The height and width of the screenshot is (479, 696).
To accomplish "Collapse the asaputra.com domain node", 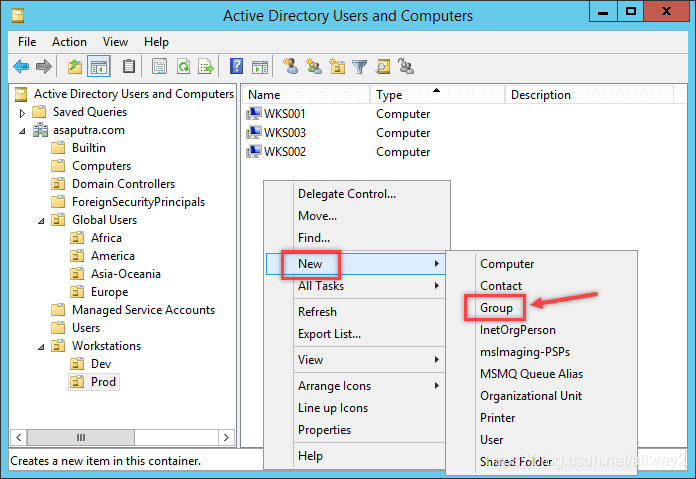I will (22, 131).
